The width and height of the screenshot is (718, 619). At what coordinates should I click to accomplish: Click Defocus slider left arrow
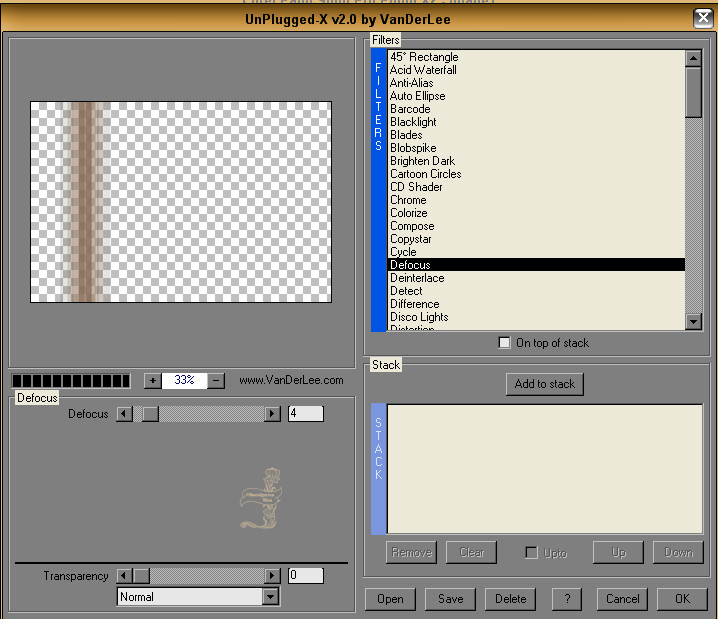(x=124, y=414)
